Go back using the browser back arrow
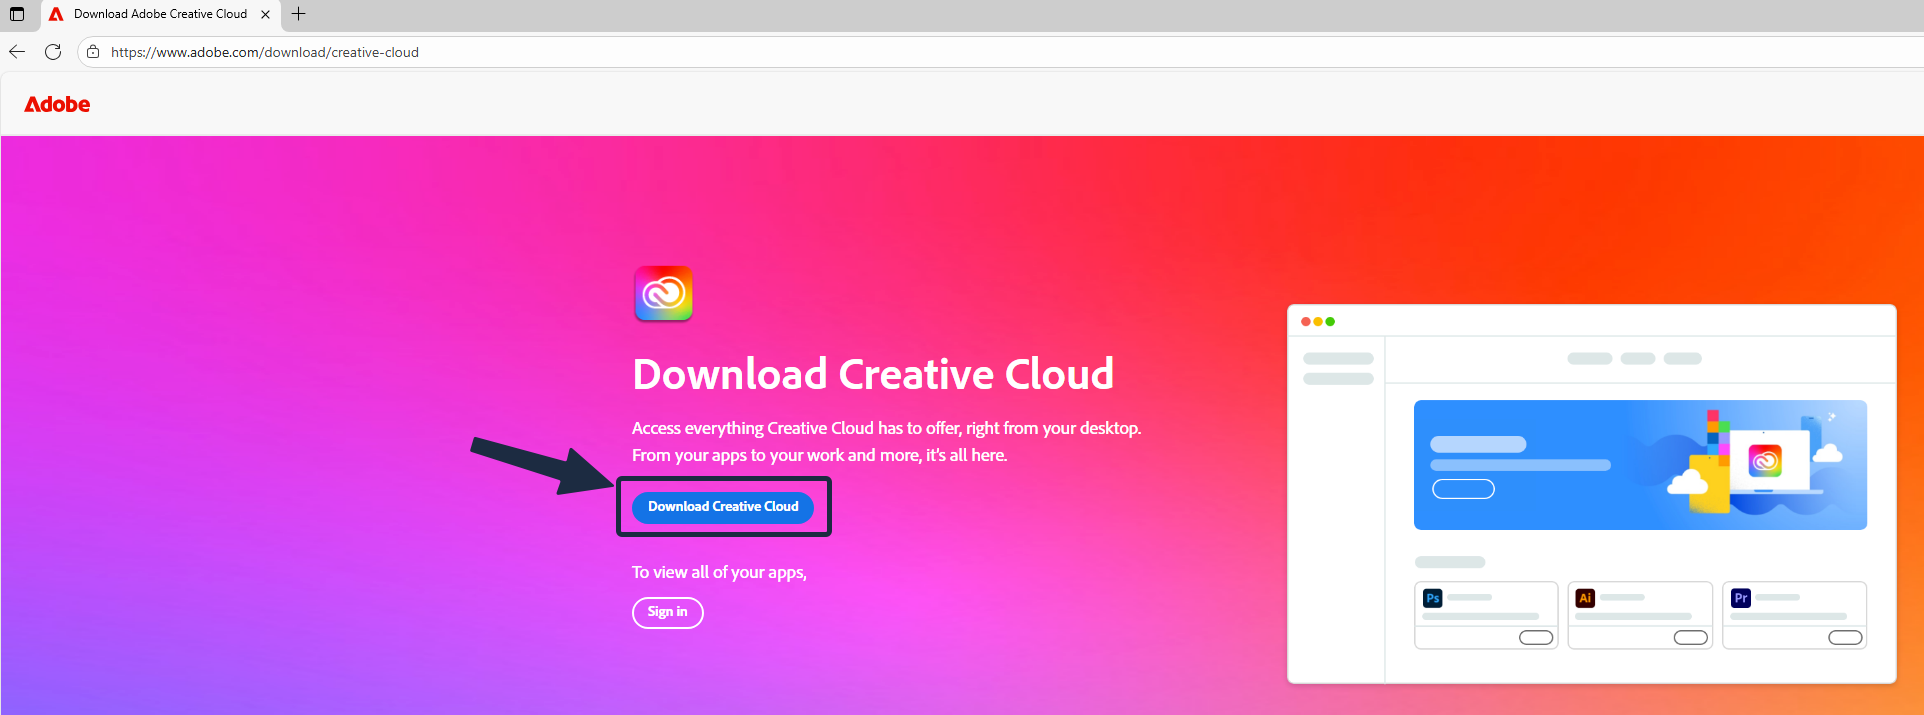This screenshot has height=715, width=1924. pos(17,52)
